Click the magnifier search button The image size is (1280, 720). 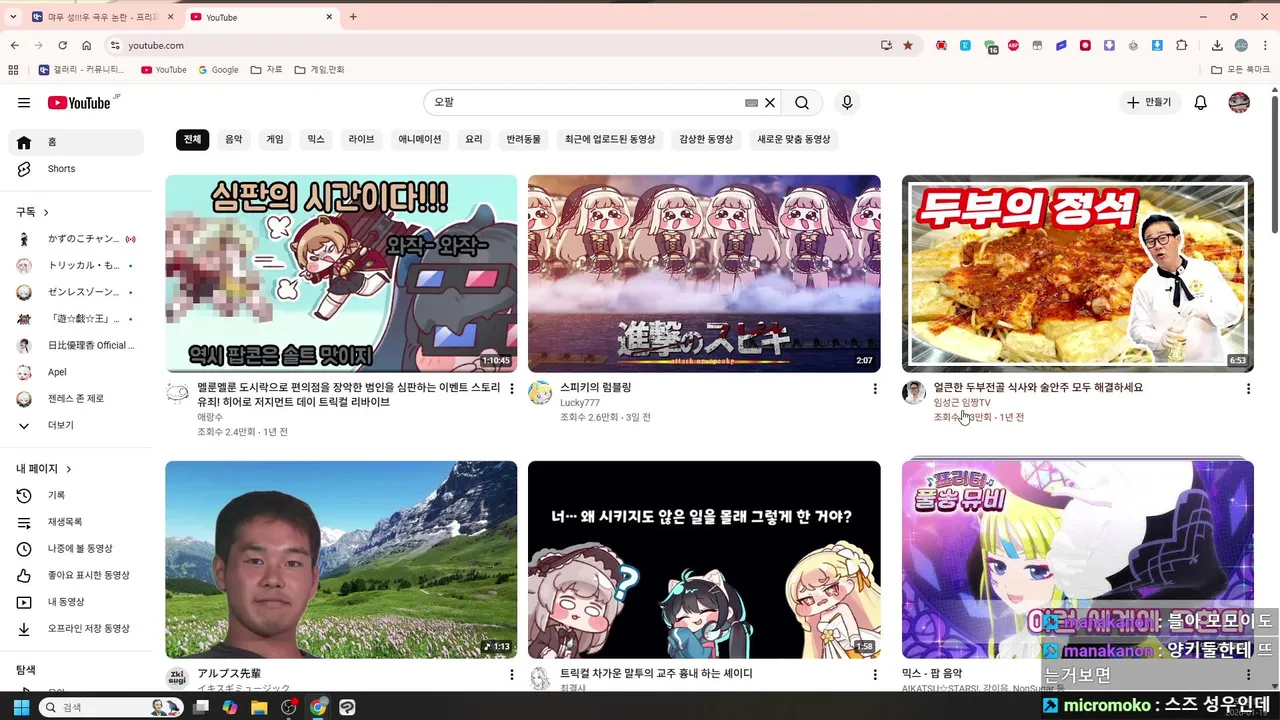pyautogui.click(x=802, y=103)
